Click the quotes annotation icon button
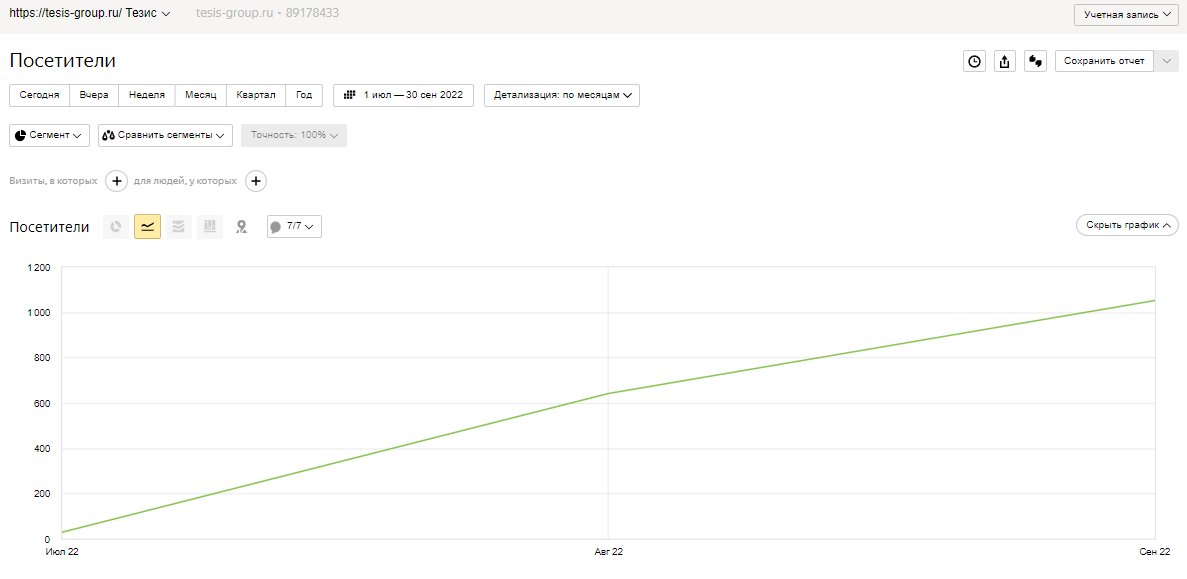Viewport: 1187px width, 579px height. (1036, 61)
